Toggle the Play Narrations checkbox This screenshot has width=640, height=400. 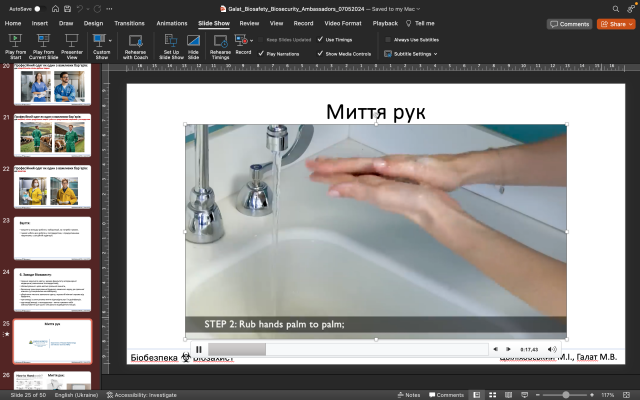coord(262,53)
